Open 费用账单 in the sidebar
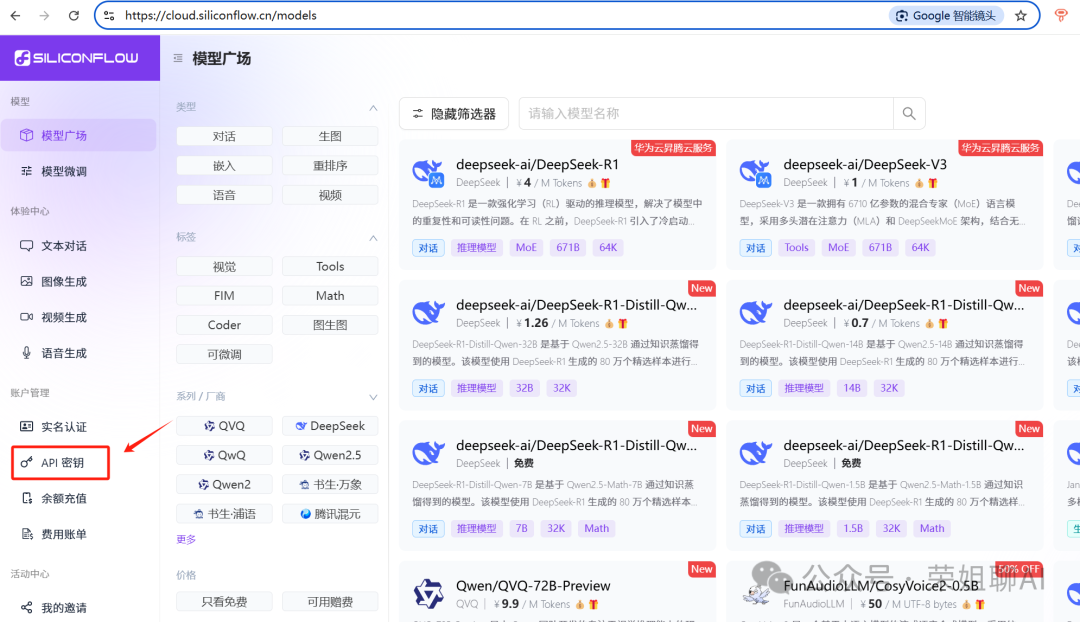This screenshot has width=1080, height=622. click(x=79, y=535)
